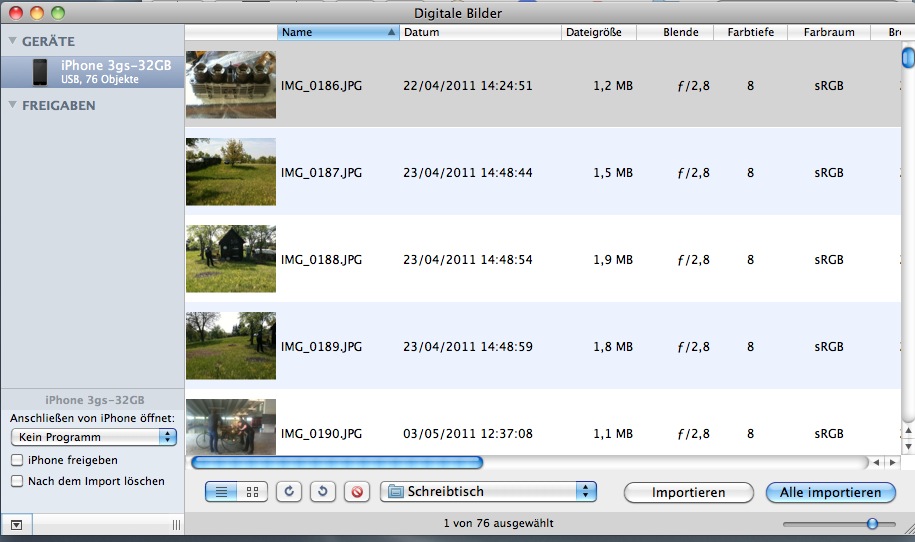Check Nach dem Import löschen

point(17,481)
